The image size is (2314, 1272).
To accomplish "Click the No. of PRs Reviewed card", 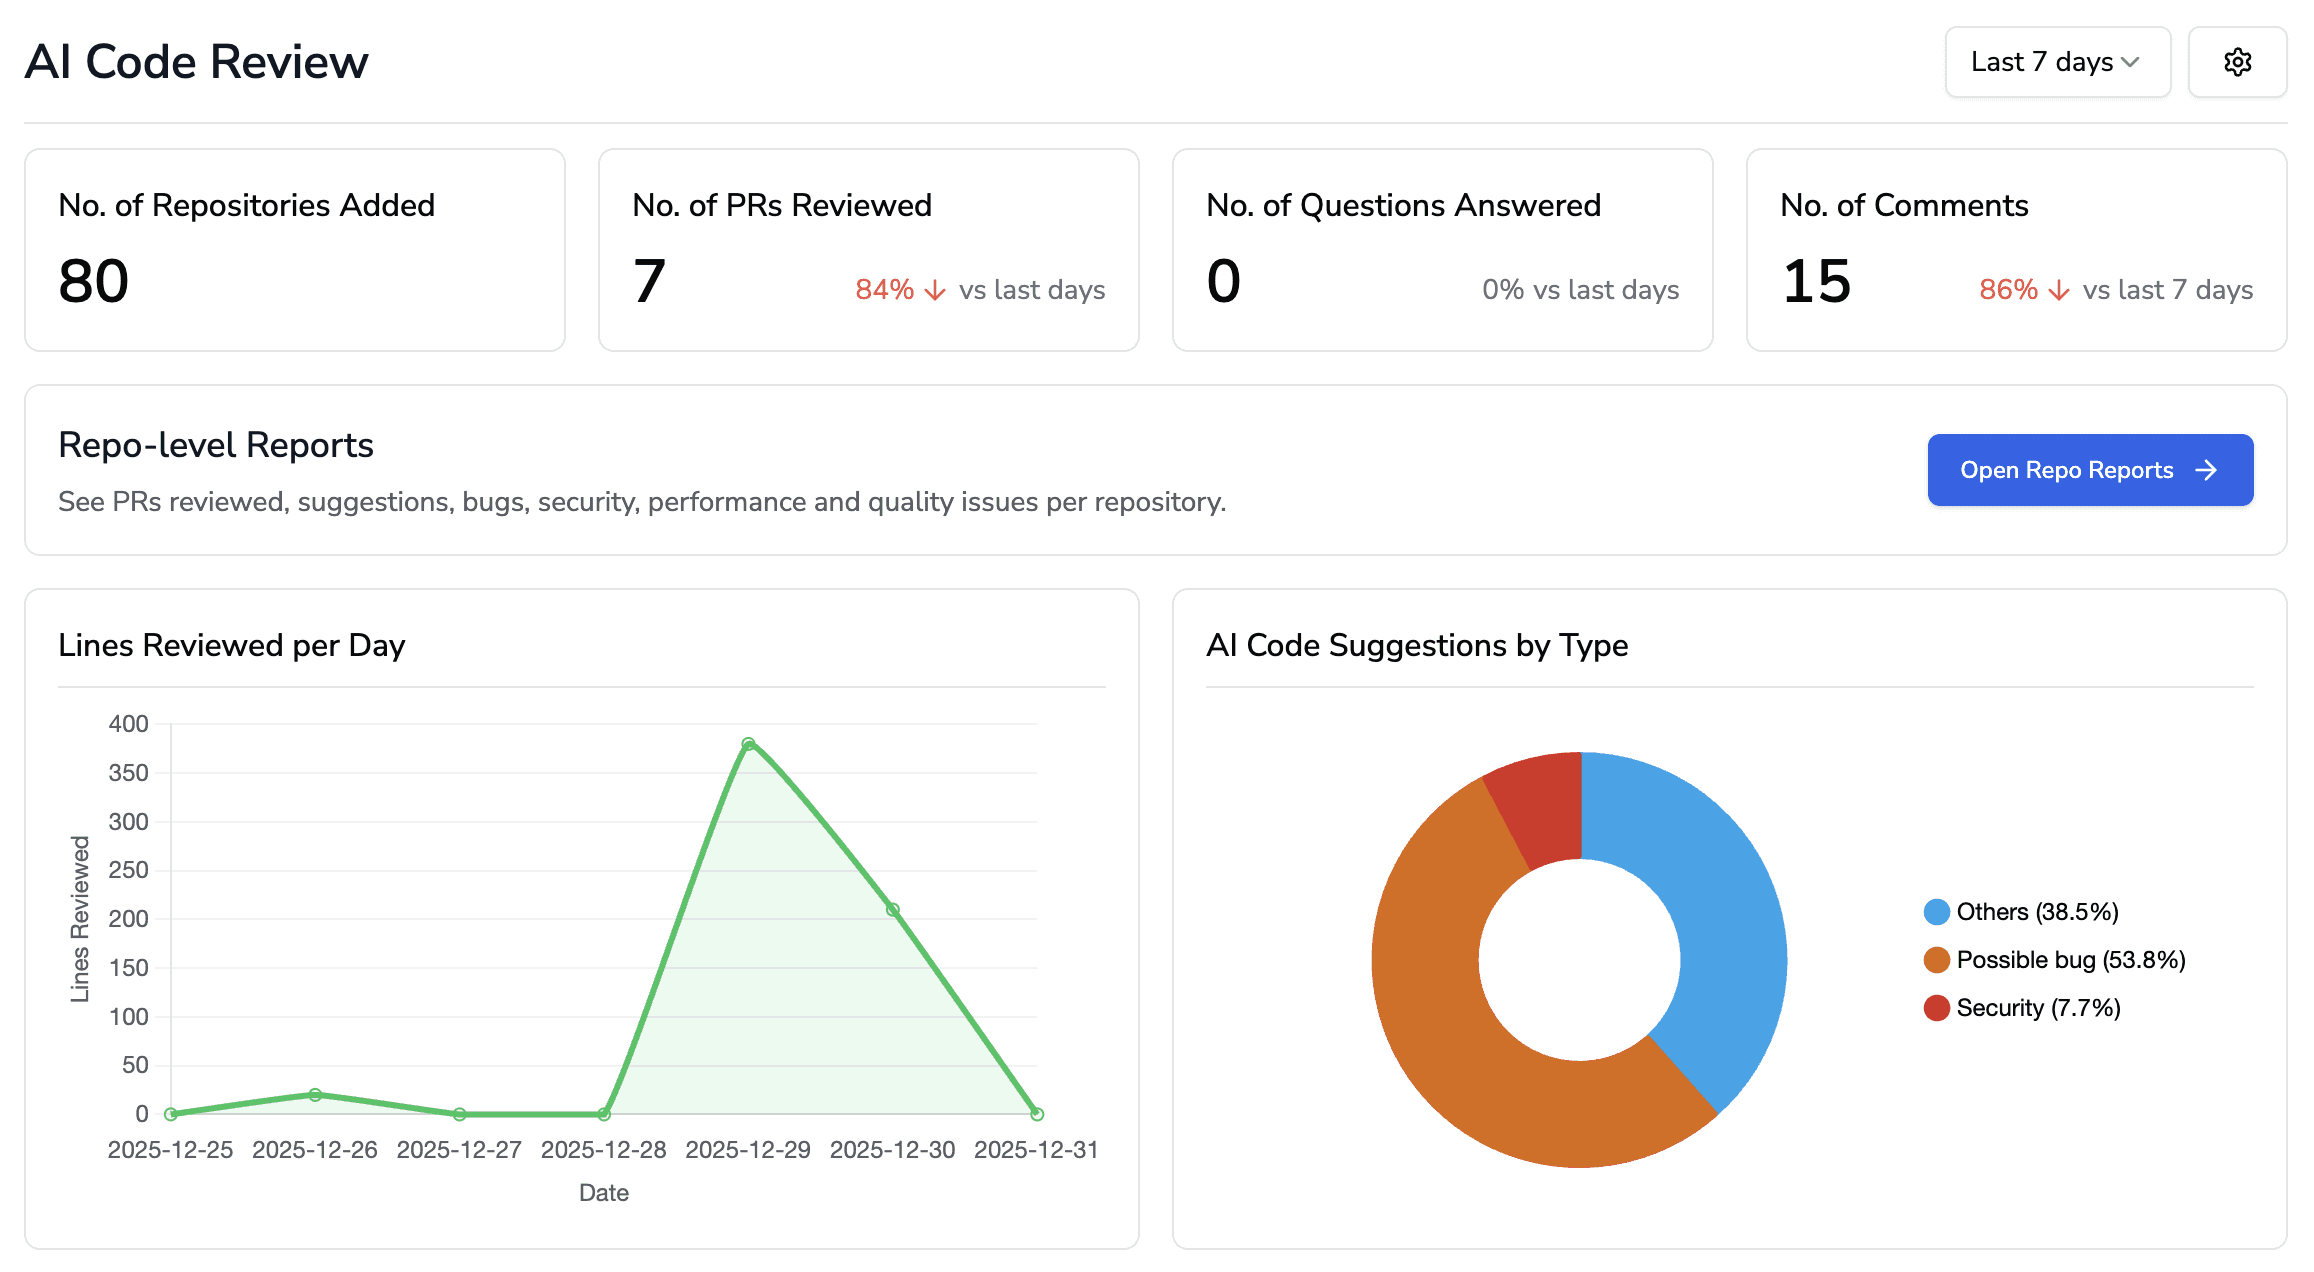I will (868, 250).
